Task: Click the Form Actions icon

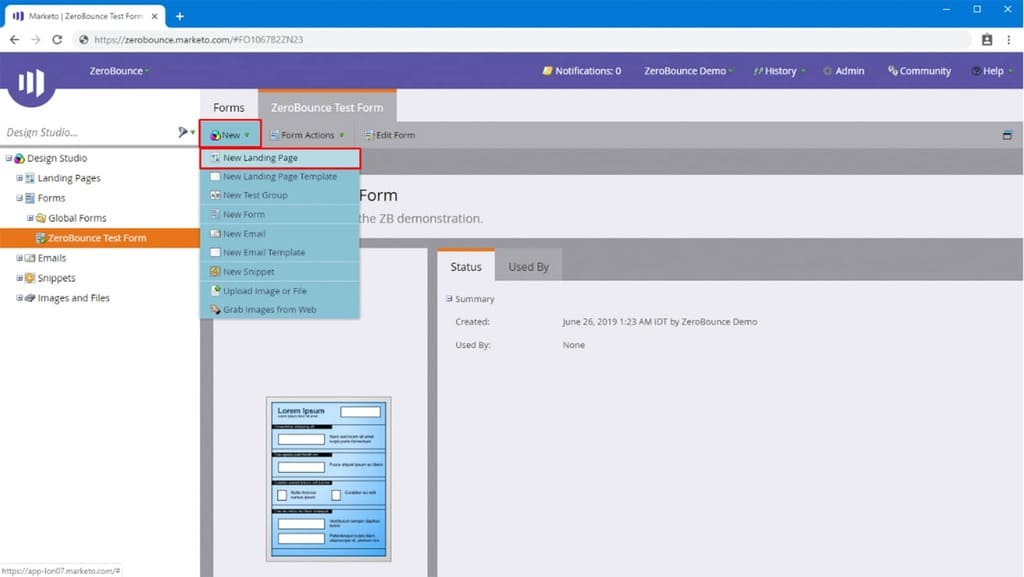Action: pos(275,135)
